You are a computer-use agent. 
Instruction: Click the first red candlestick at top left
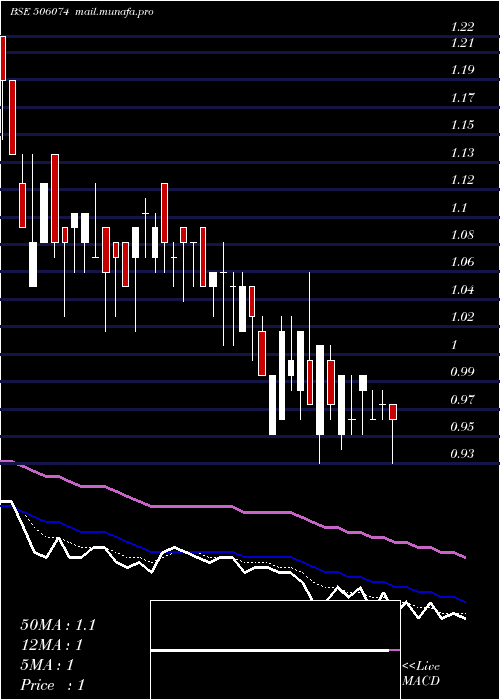click(3, 58)
